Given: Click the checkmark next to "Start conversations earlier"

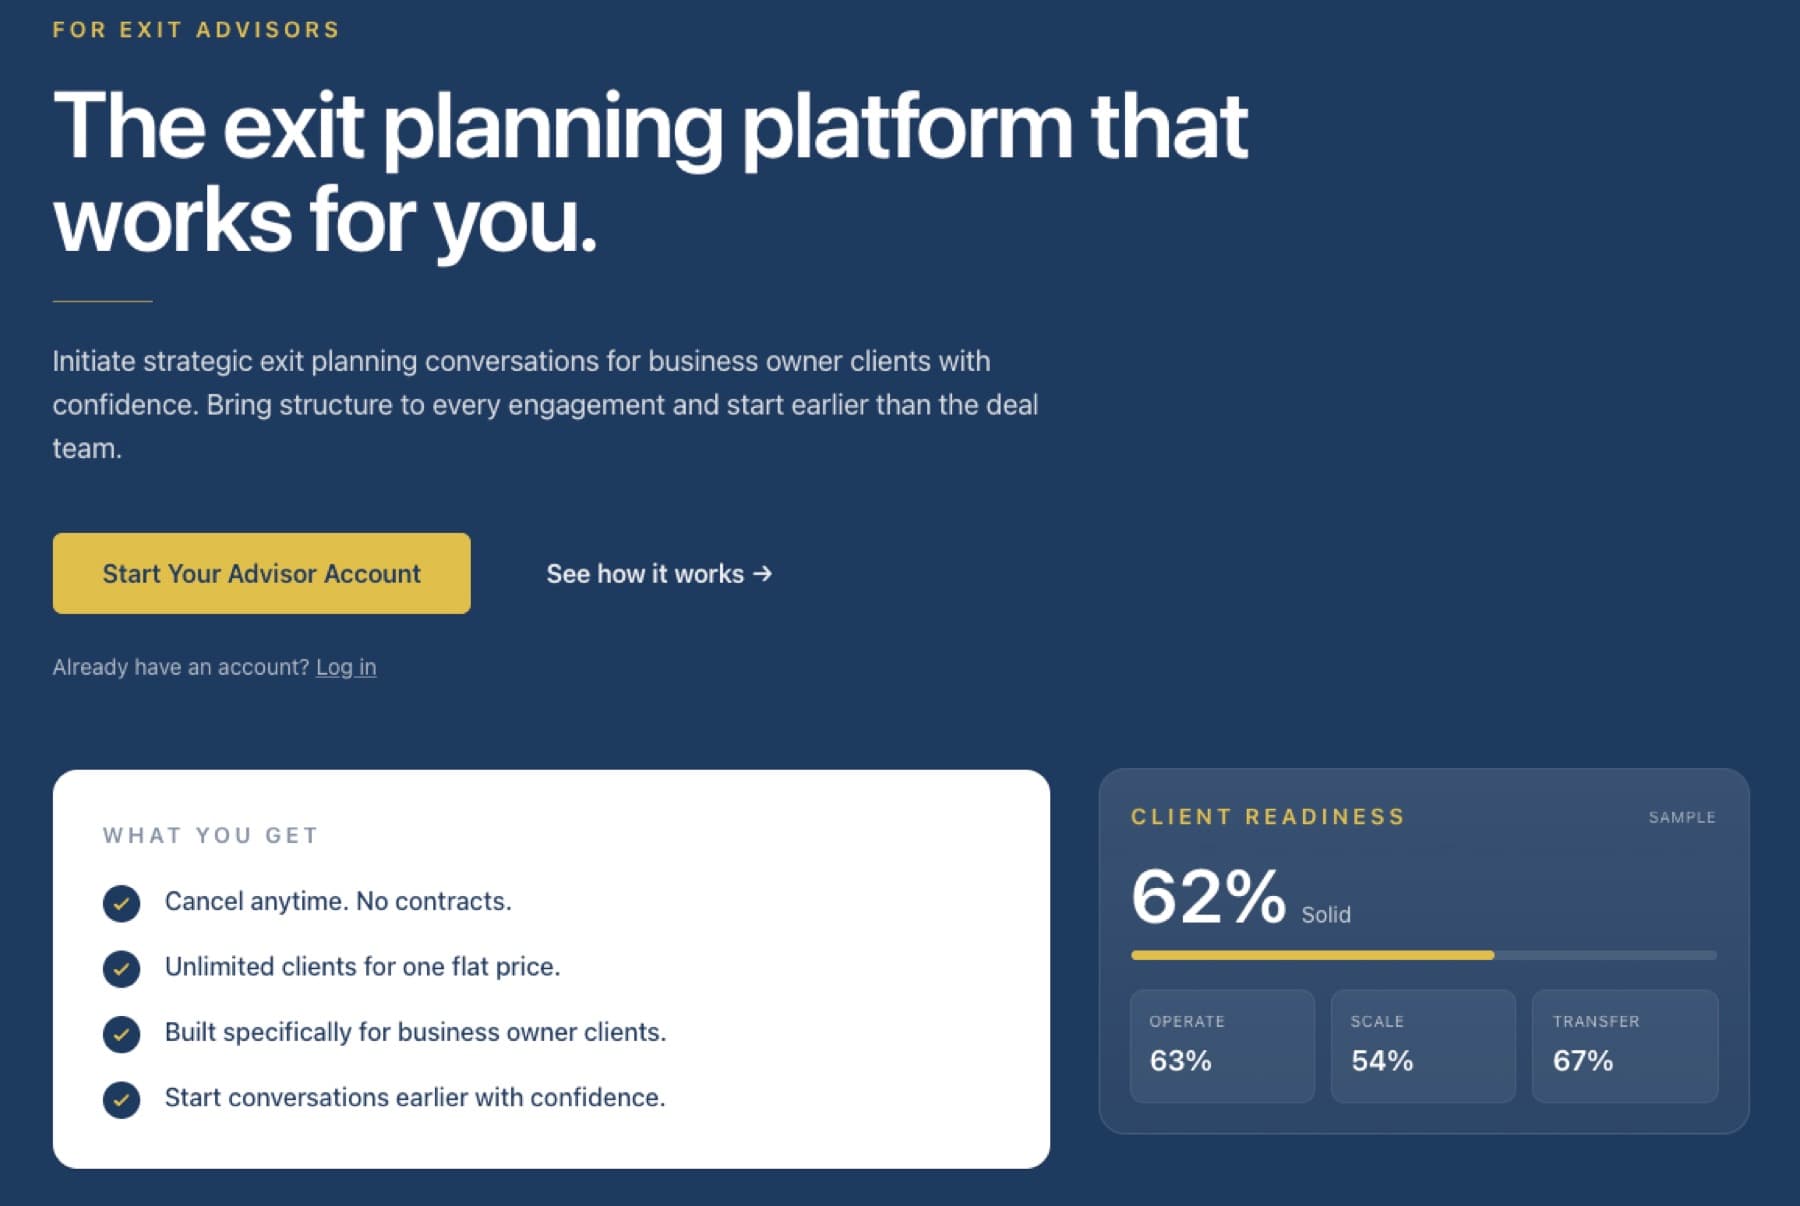Looking at the screenshot, I should 121,1099.
